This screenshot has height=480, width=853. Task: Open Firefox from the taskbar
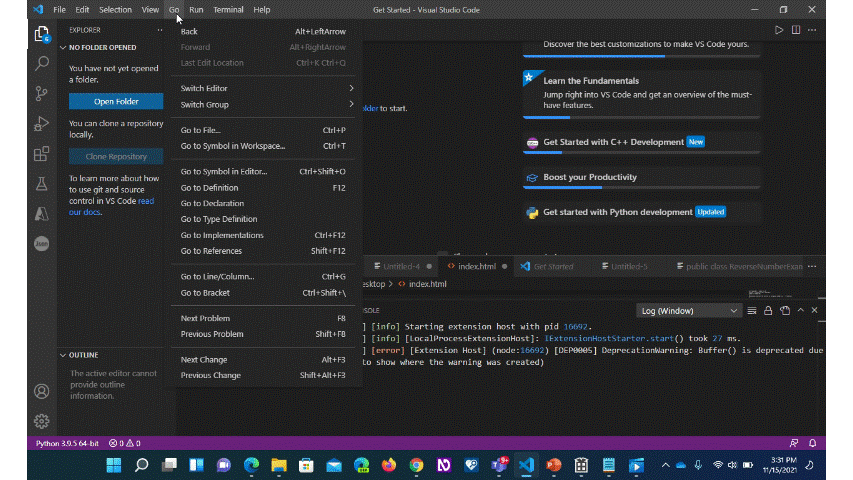(389, 465)
